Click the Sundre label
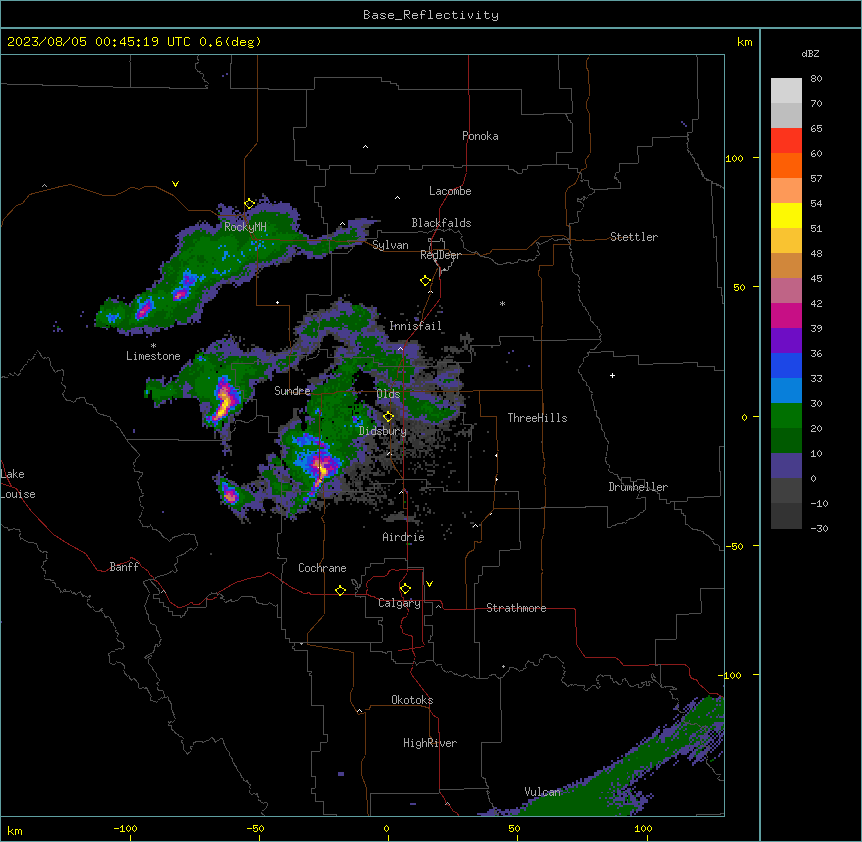The height and width of the screenshot is (842, 862). (x=292, y=391)
